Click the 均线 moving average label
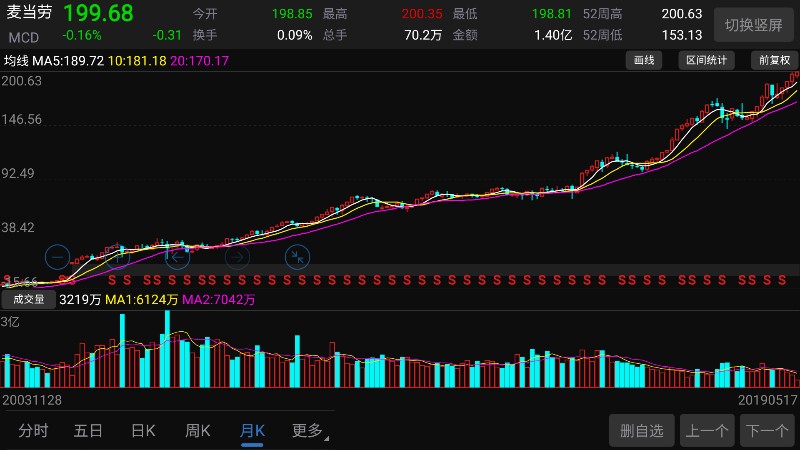This screenshot has width=800, height=450. tap(16, 61)
